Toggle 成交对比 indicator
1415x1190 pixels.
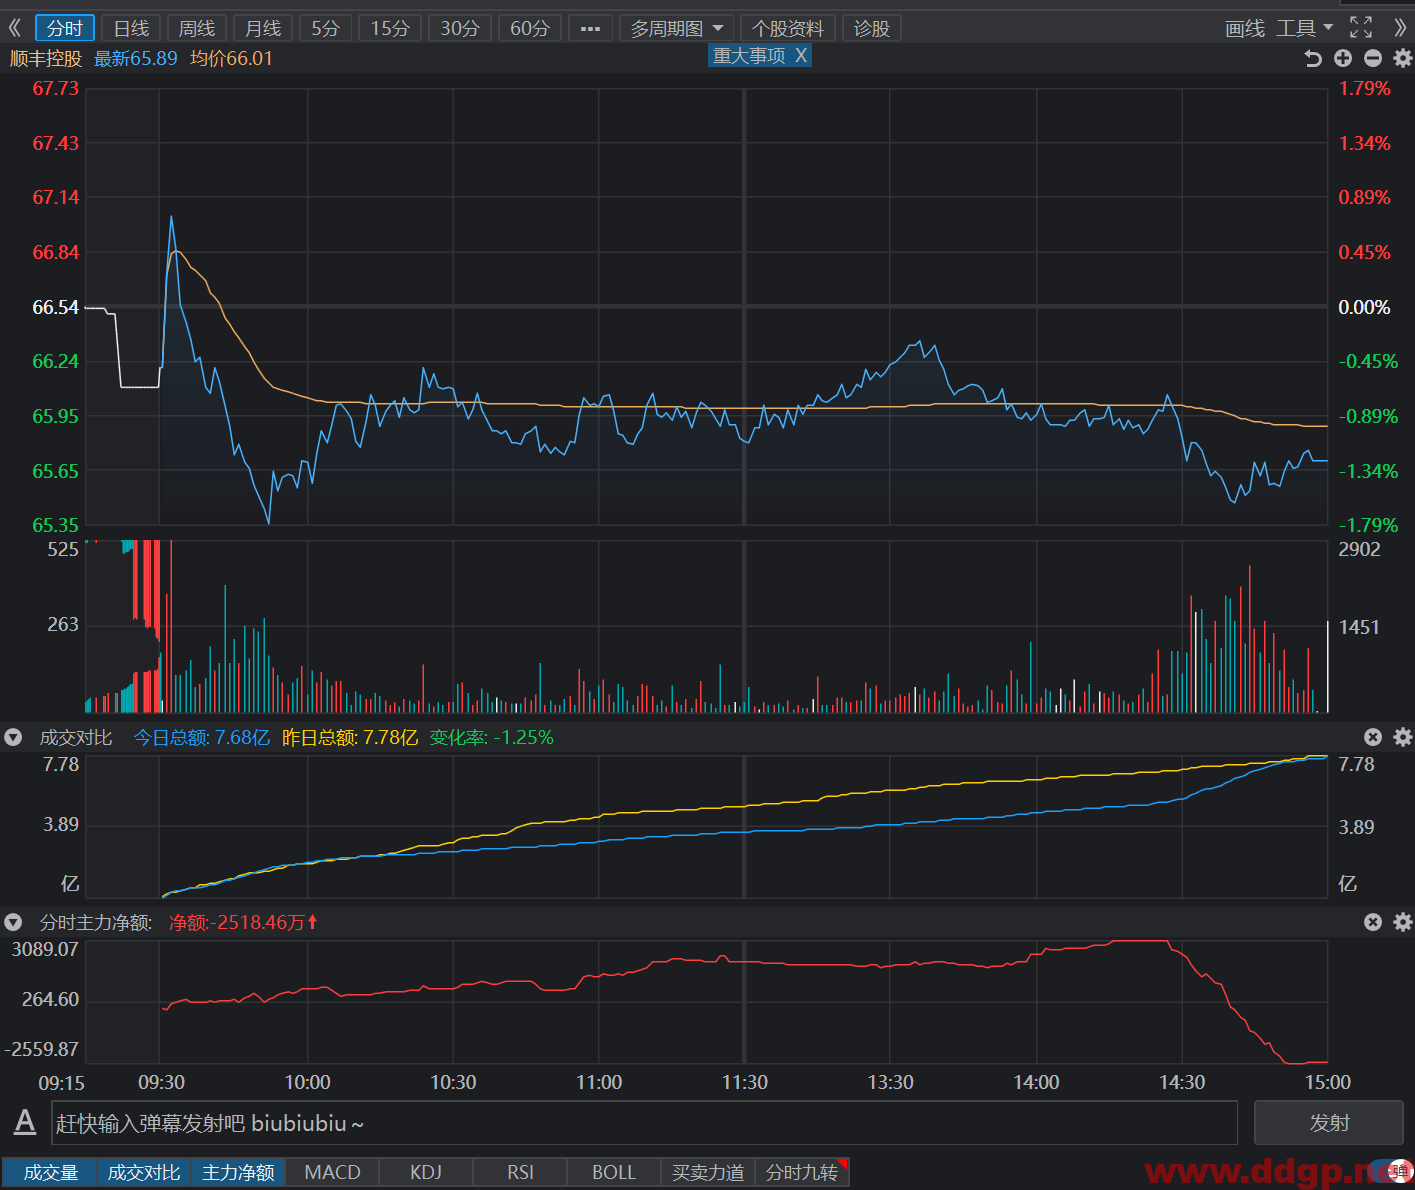pyautogui.click(x=144, y=1172)
